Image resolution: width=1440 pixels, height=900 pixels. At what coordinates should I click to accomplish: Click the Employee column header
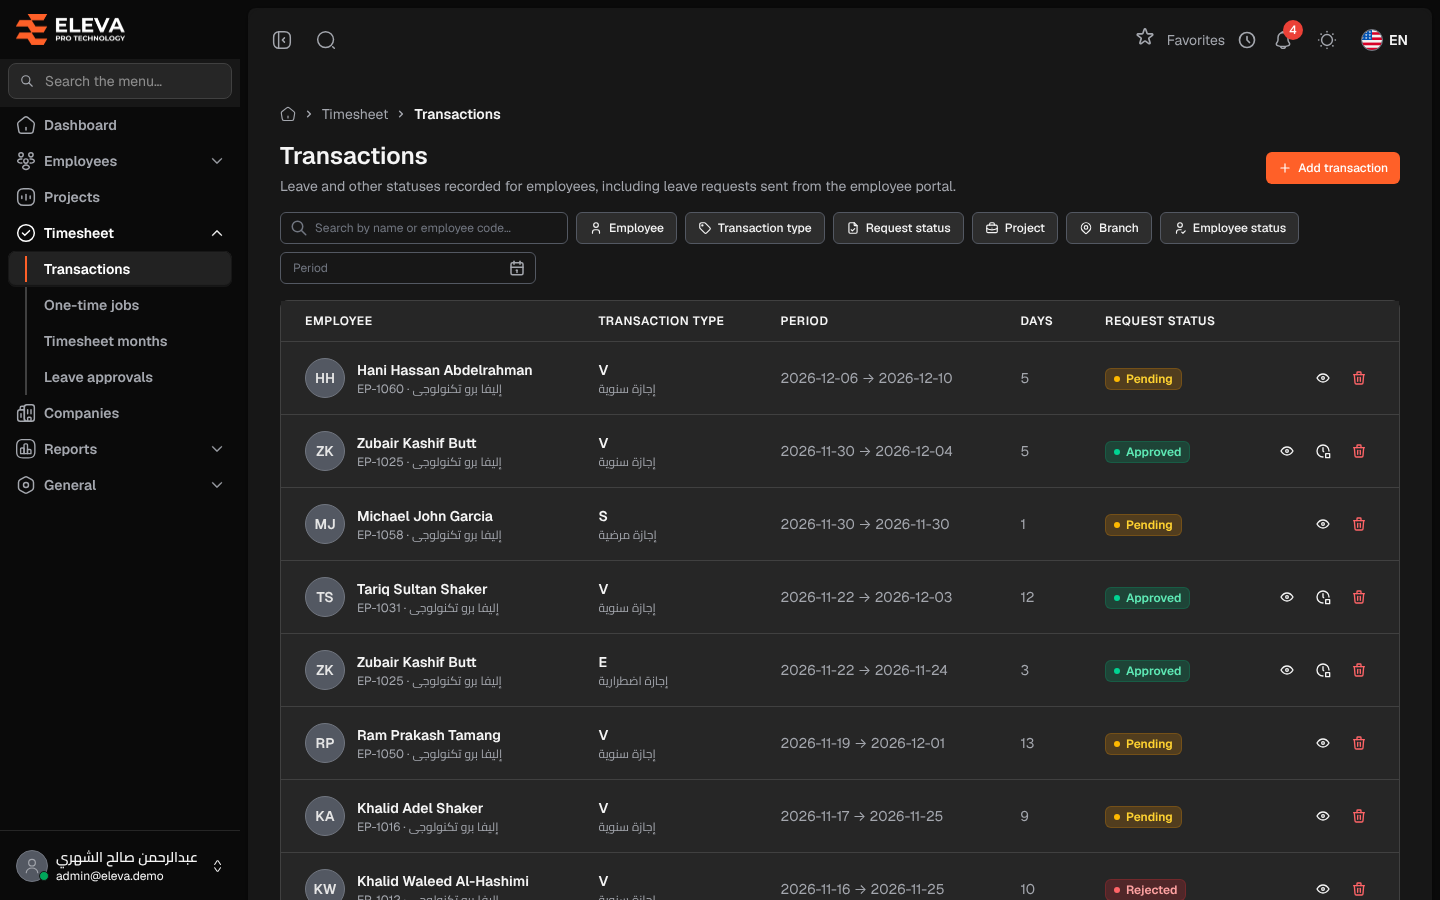(x=339, y=321)
